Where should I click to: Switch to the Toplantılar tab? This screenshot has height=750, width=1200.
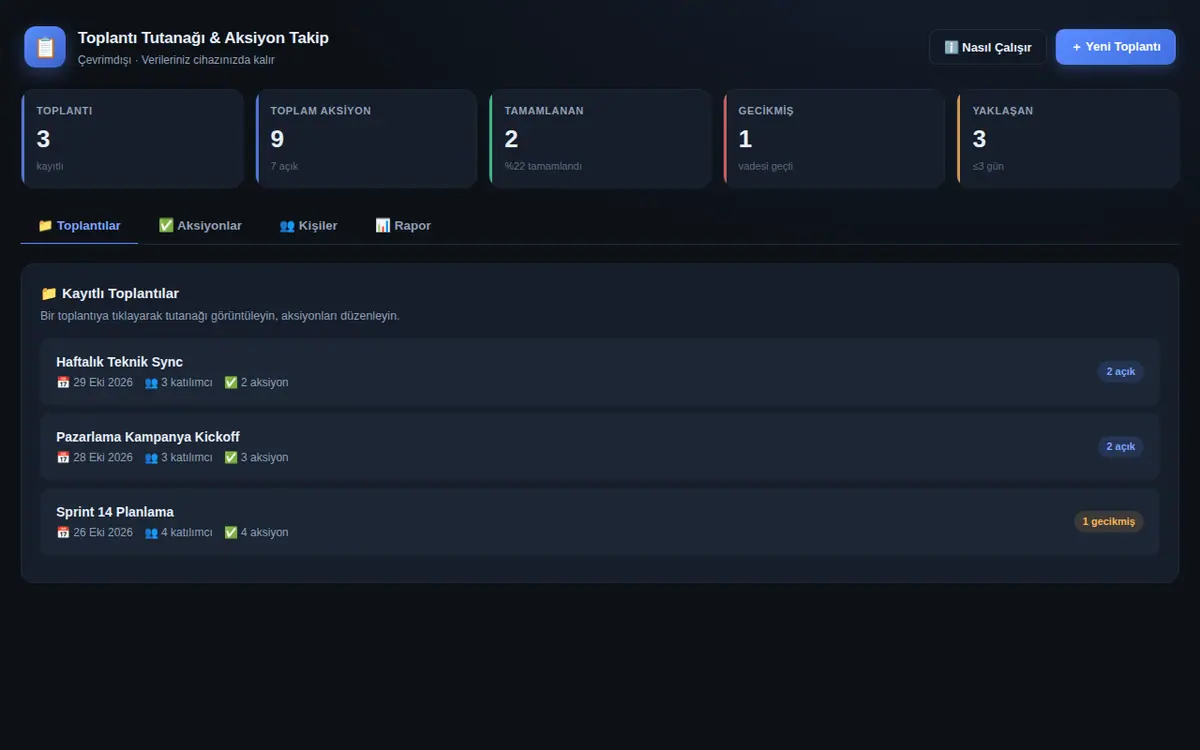click(x=79, y=226)
